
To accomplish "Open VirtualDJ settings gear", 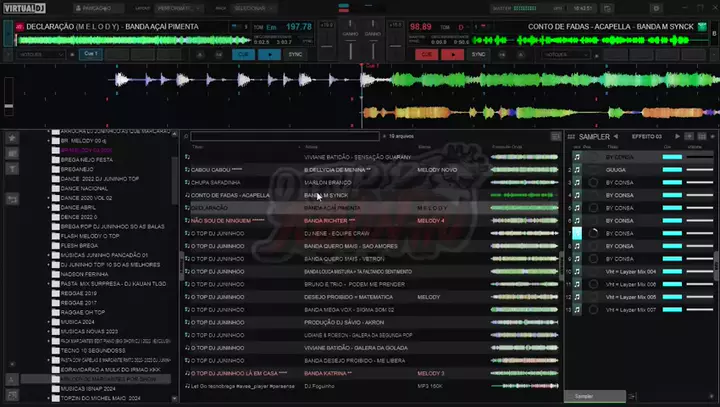I will click(656, 8).
